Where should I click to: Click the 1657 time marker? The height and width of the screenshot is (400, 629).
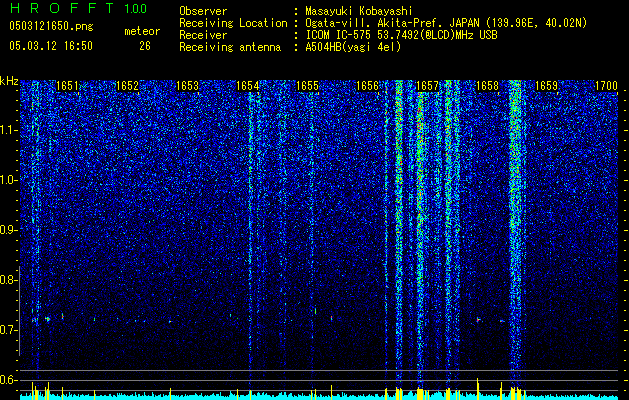tap(427, 86)
